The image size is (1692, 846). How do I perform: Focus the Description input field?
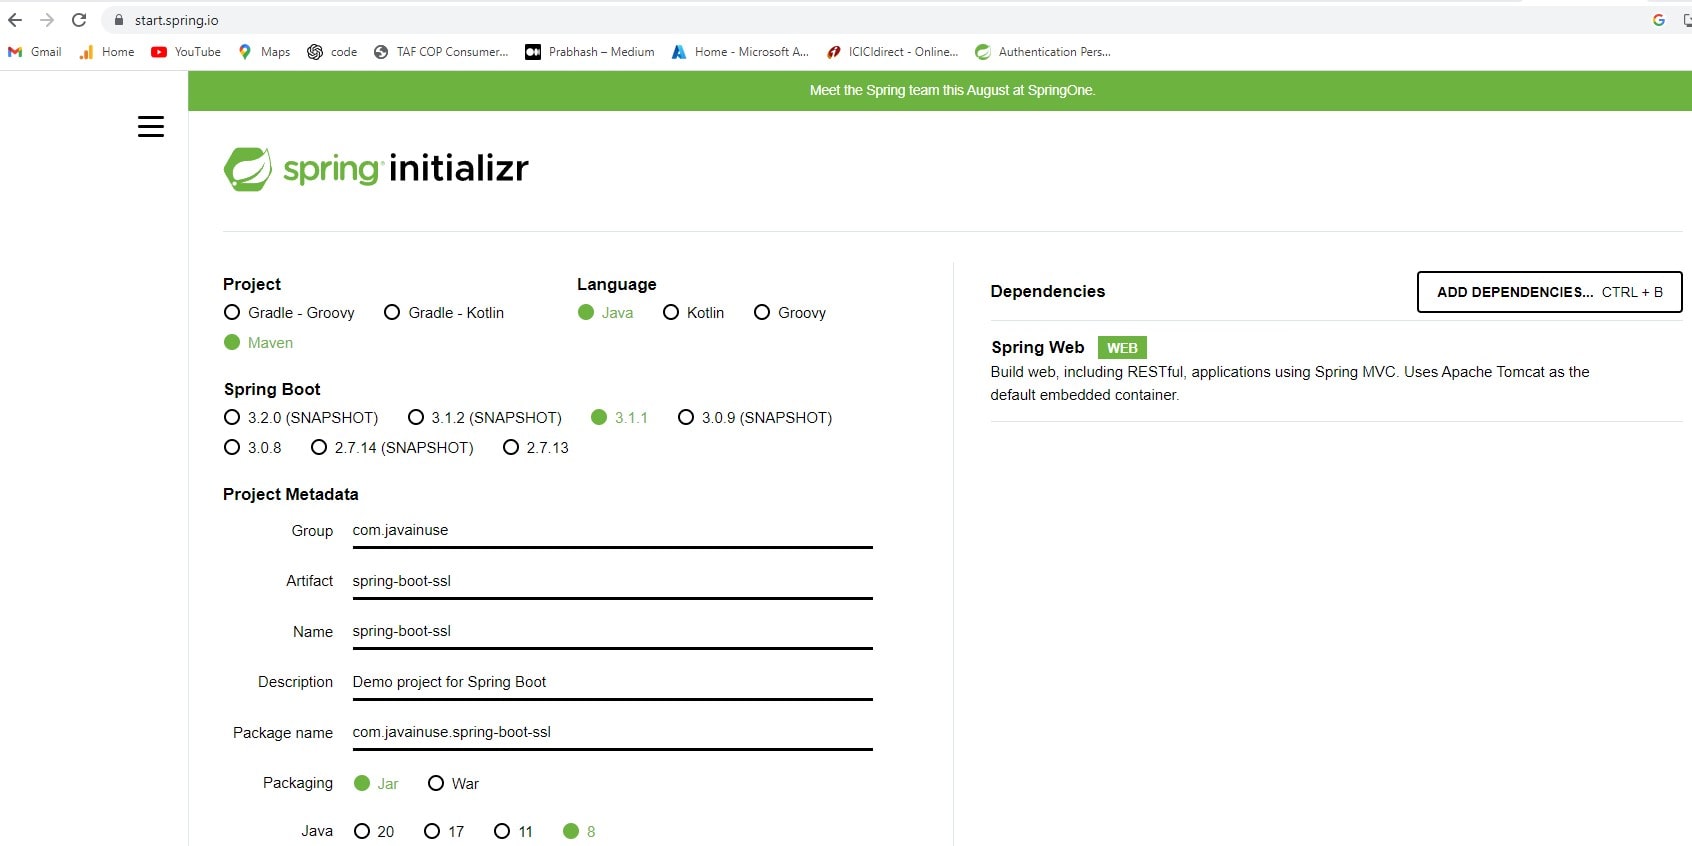pos(612,682)
